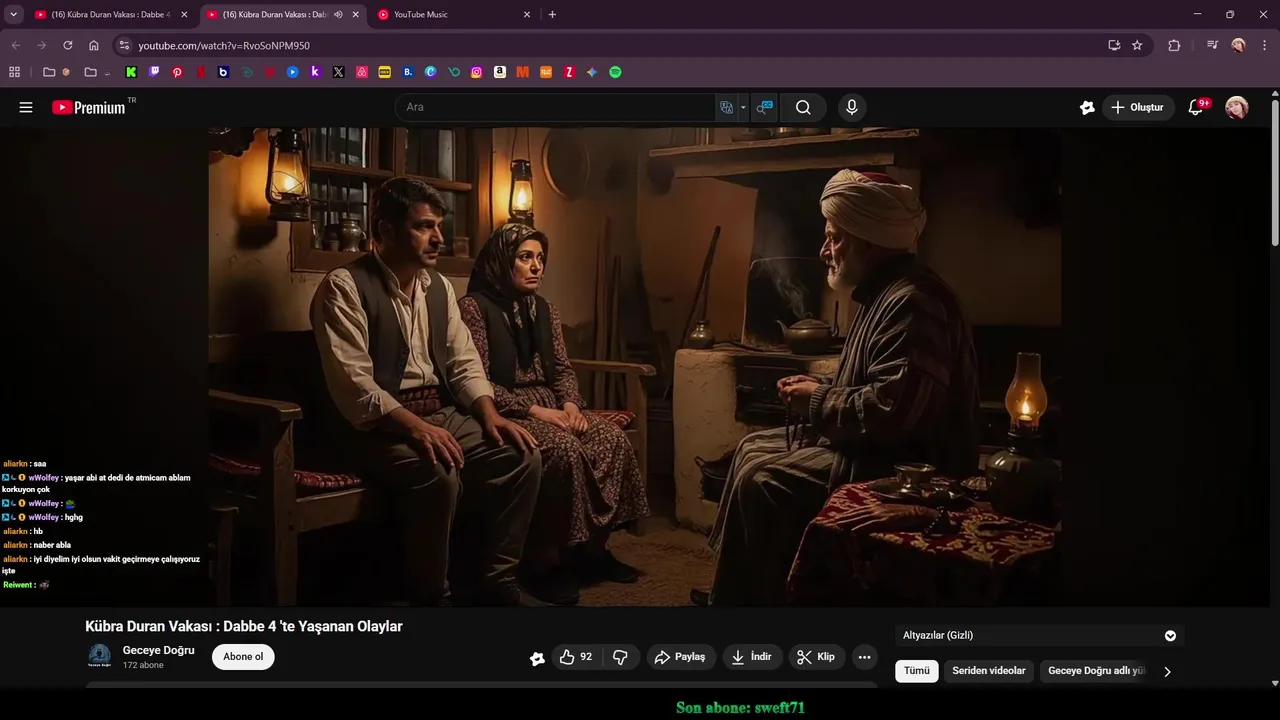Click the Abone ol button

(x=243, y=657)
